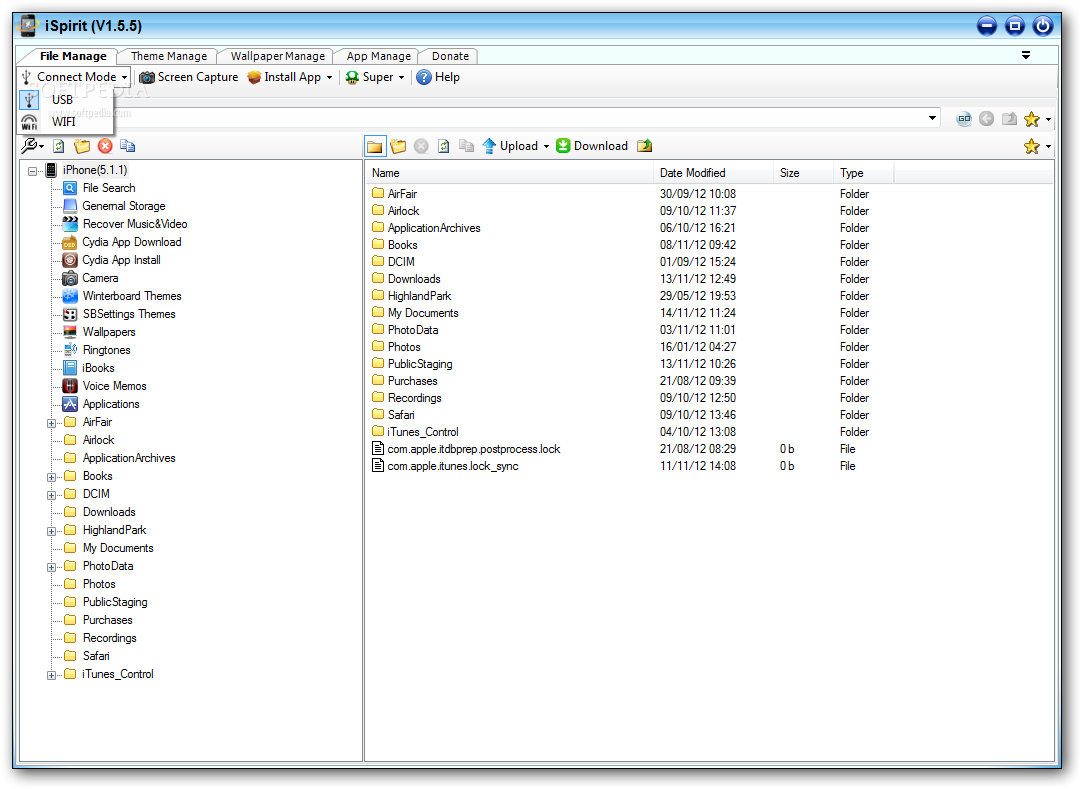
Task: Expand the PhotoData folder in the tree
Action: pyautogui.click(x=52, y=567)
